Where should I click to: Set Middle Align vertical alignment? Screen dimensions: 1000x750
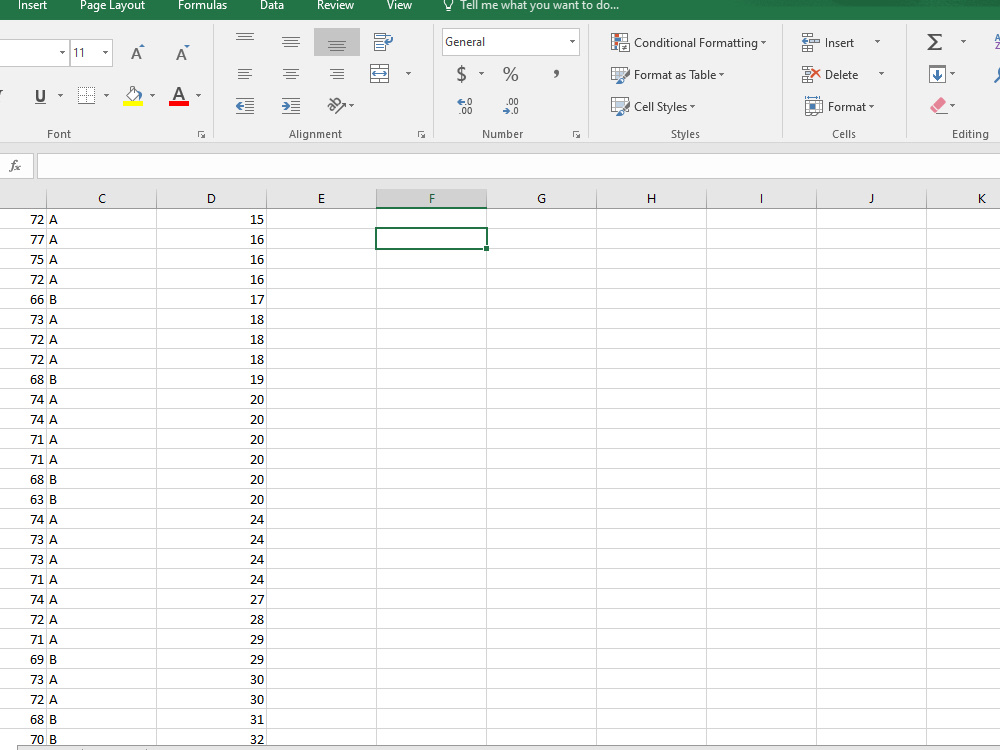pyautogui.click(x=291, y=42)
